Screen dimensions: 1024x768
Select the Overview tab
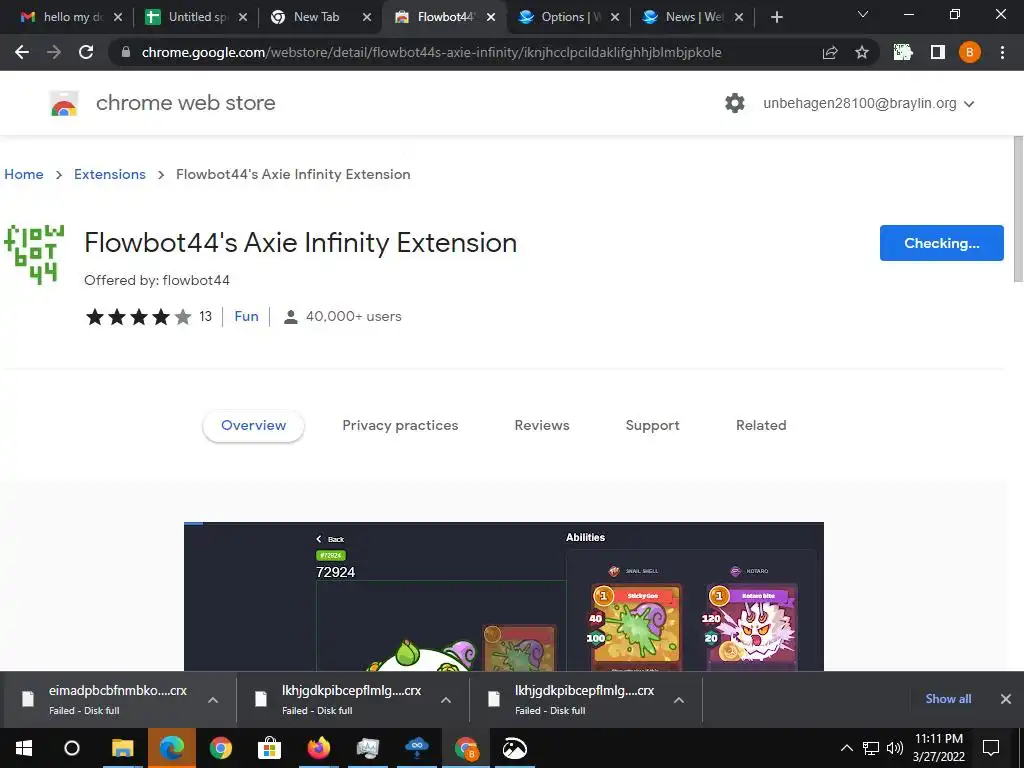point(253,426)
